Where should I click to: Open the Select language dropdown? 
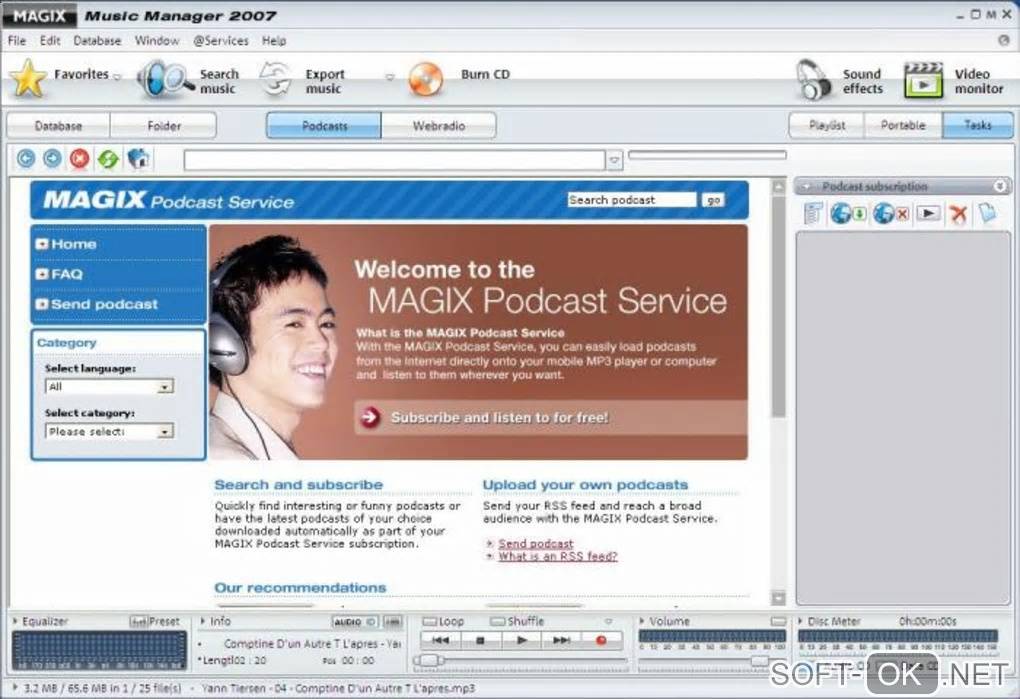coord(109,387)
